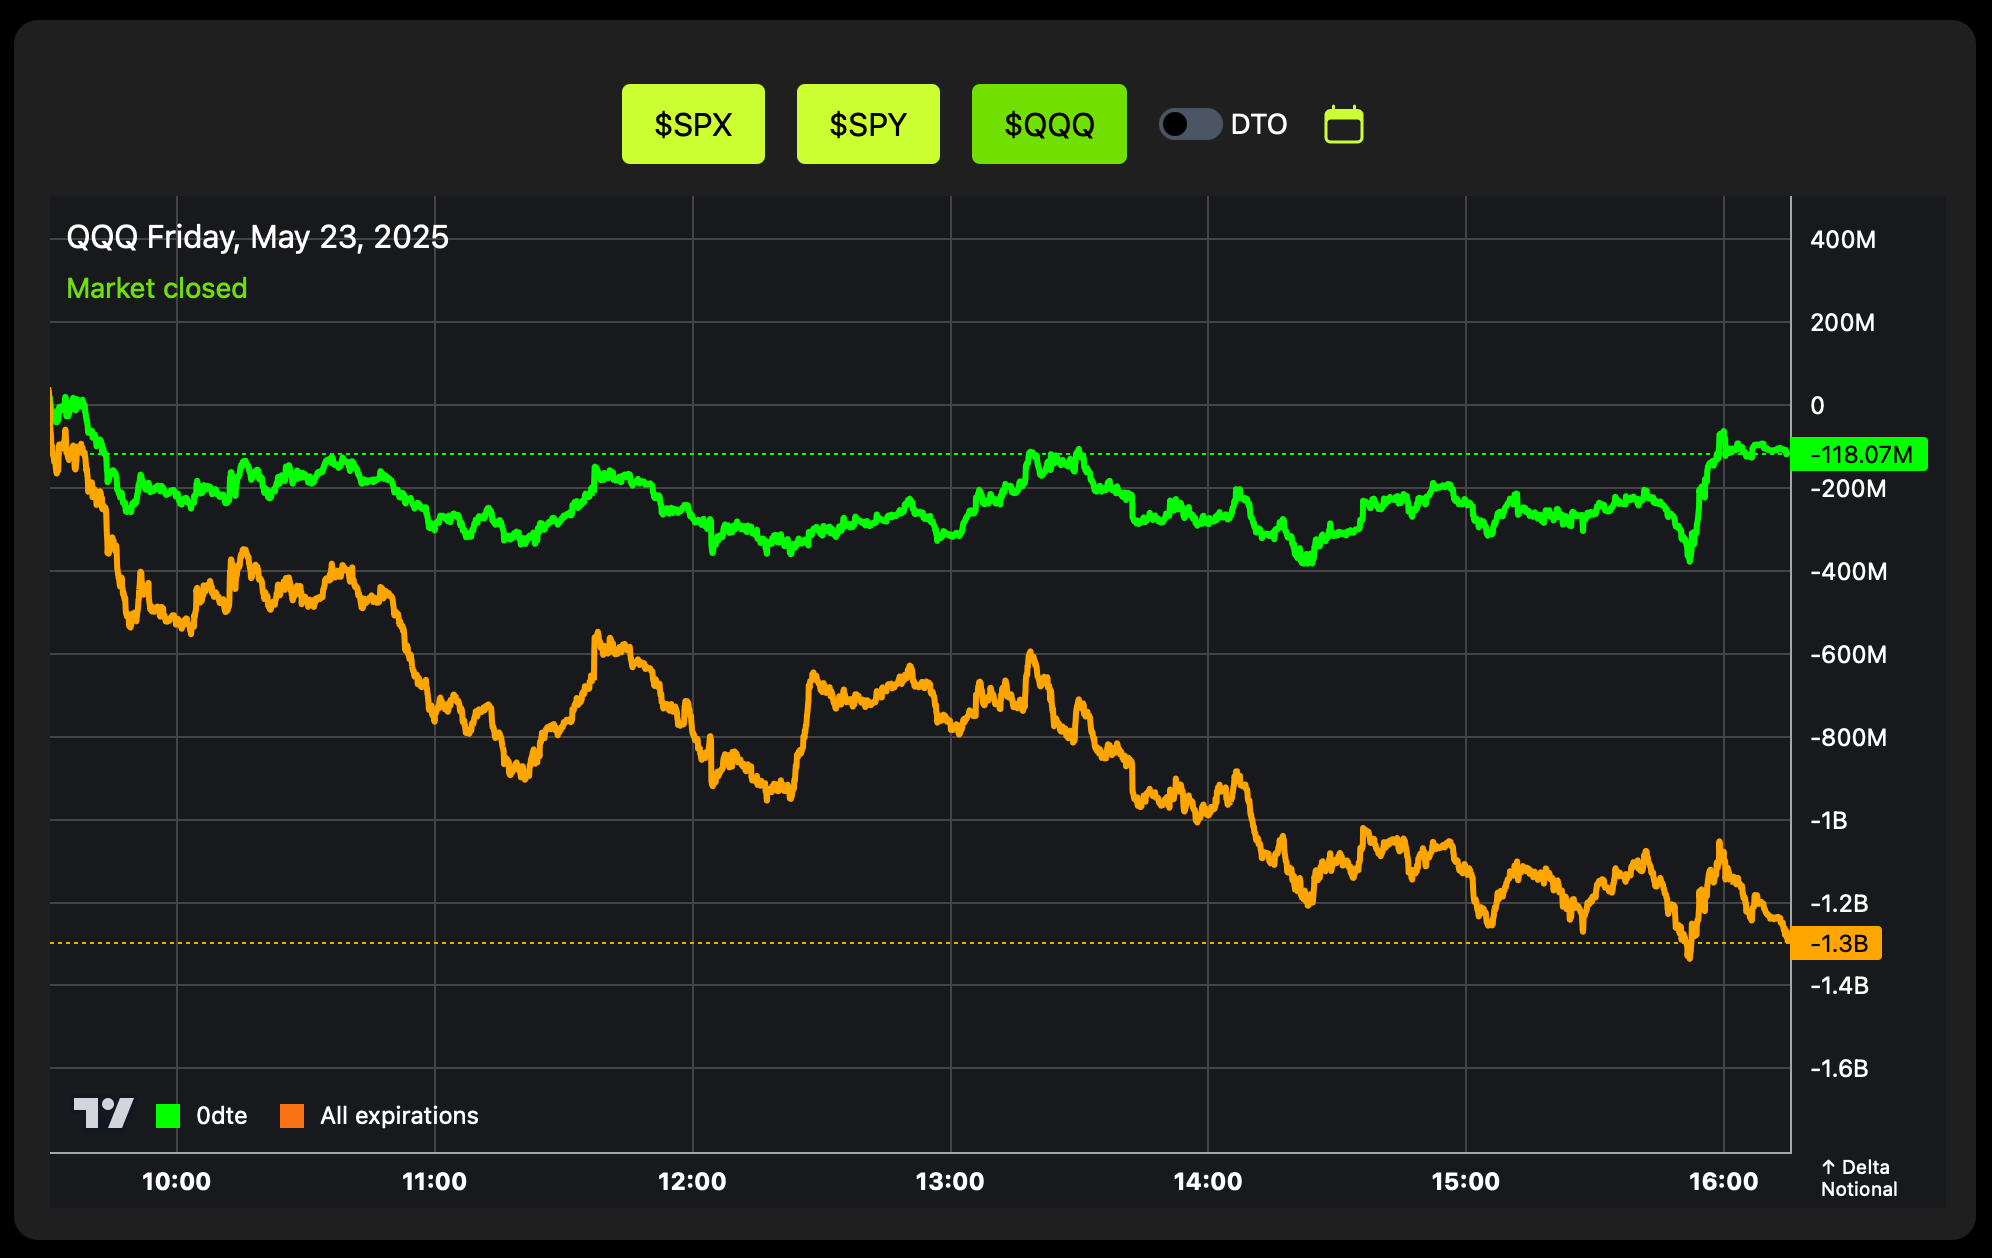Select the $QQQ ticker button
The width and height of the screenshot is (1992, 1258).
[1049, 124]
